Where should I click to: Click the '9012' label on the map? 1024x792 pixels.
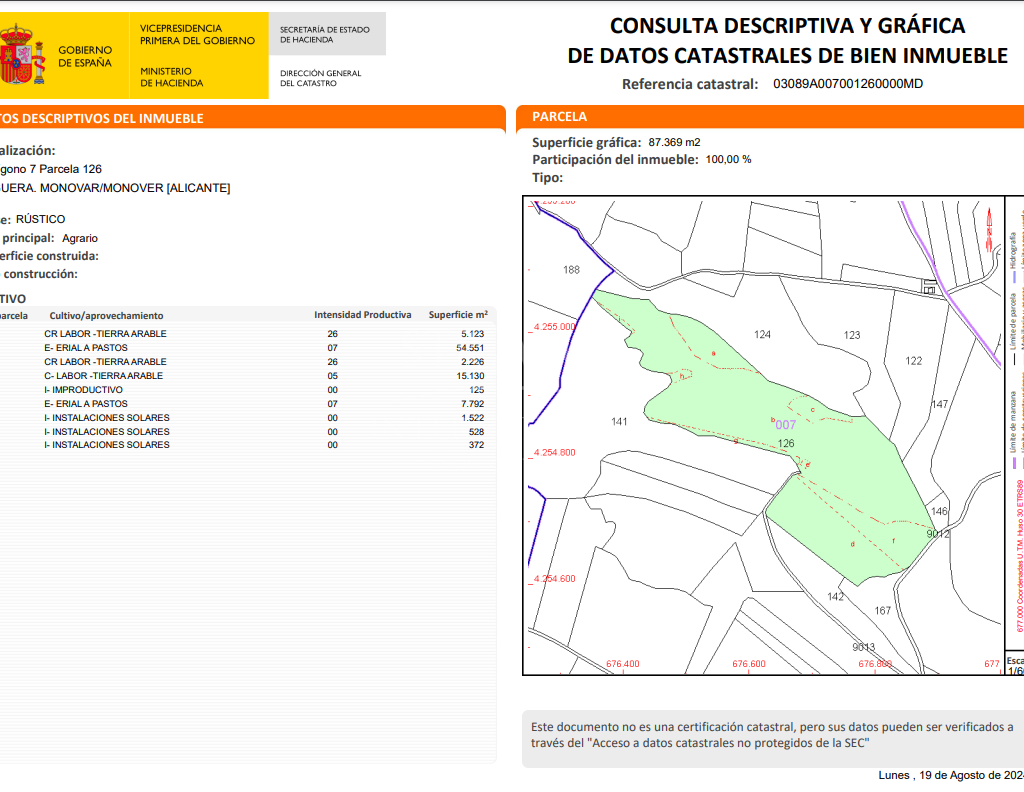click(938, 533)
